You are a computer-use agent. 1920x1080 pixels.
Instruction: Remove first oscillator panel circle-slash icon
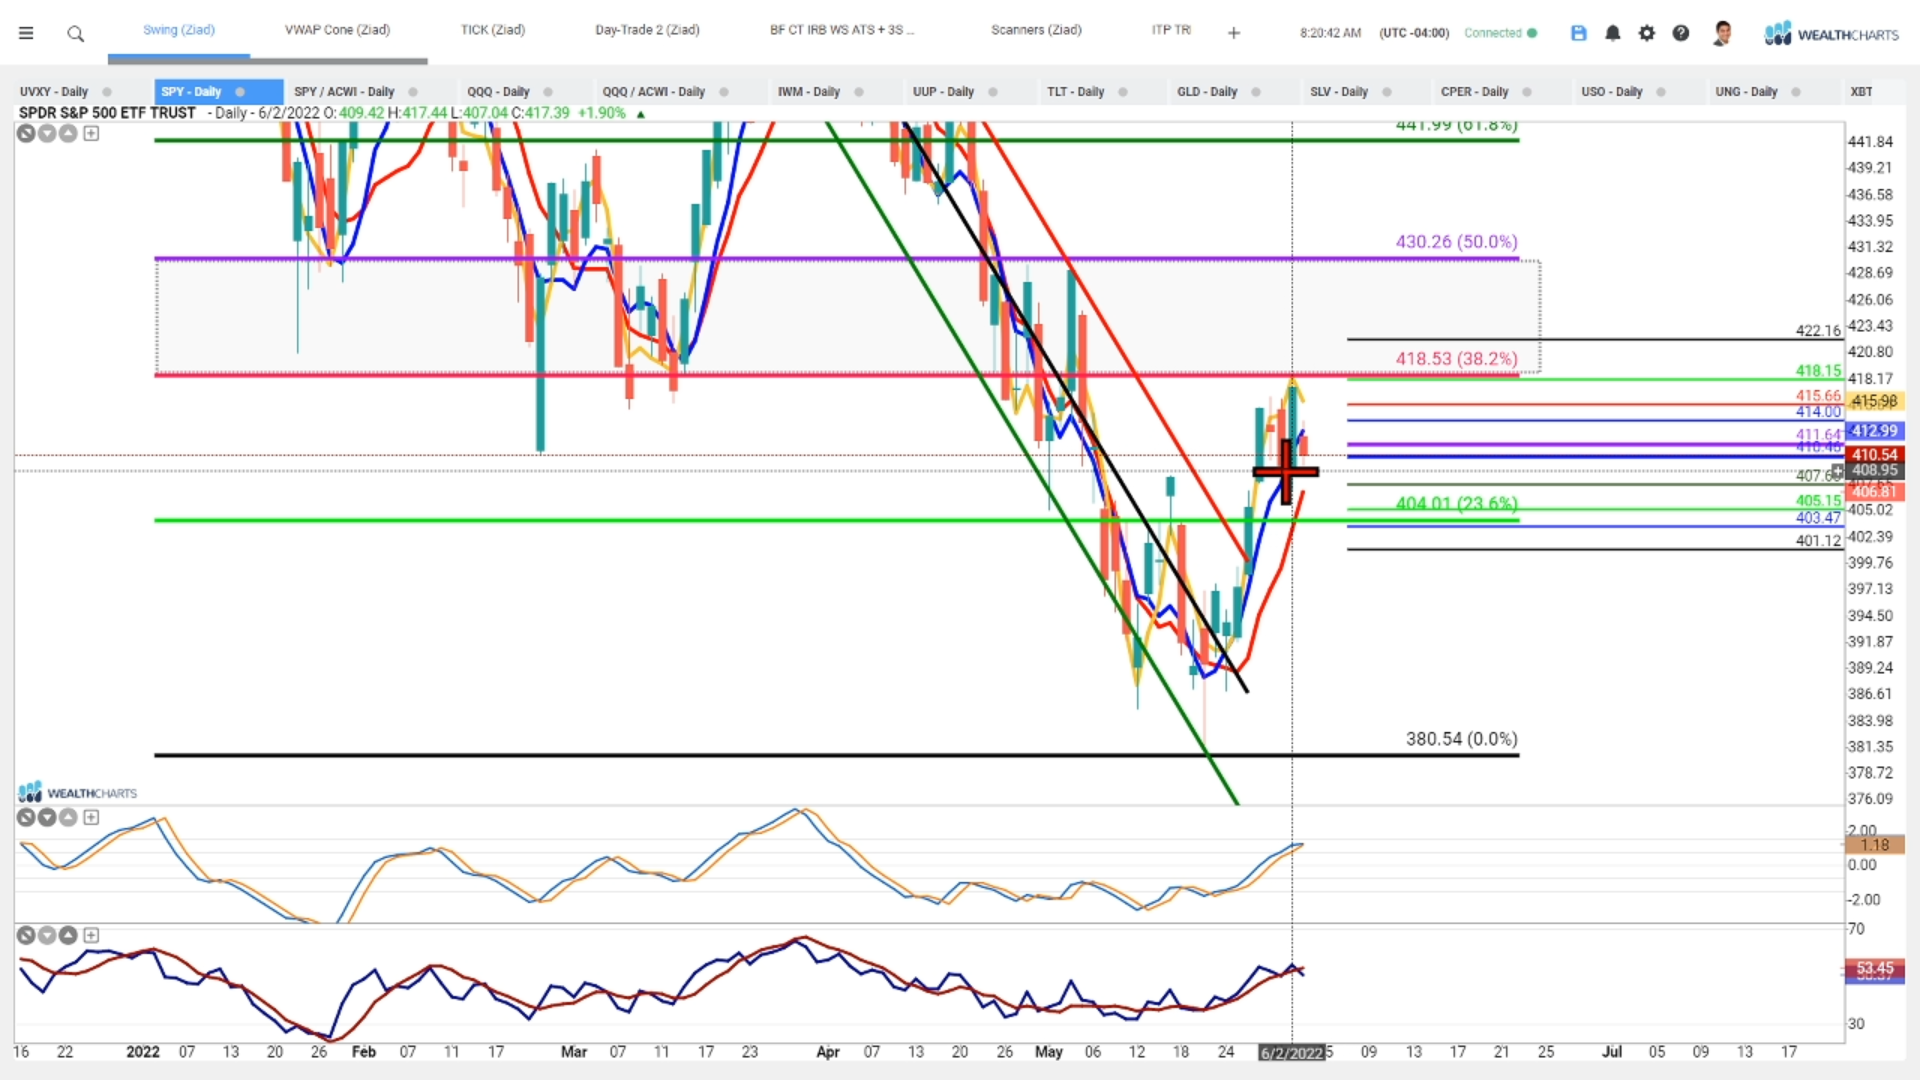point(26,817)
